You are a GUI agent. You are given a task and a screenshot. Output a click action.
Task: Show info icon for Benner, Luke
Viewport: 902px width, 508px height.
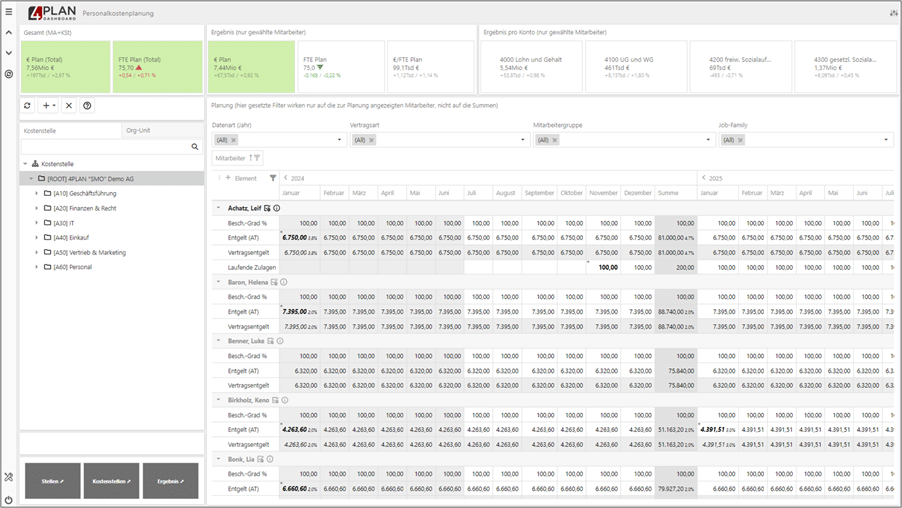pos(280,341)
